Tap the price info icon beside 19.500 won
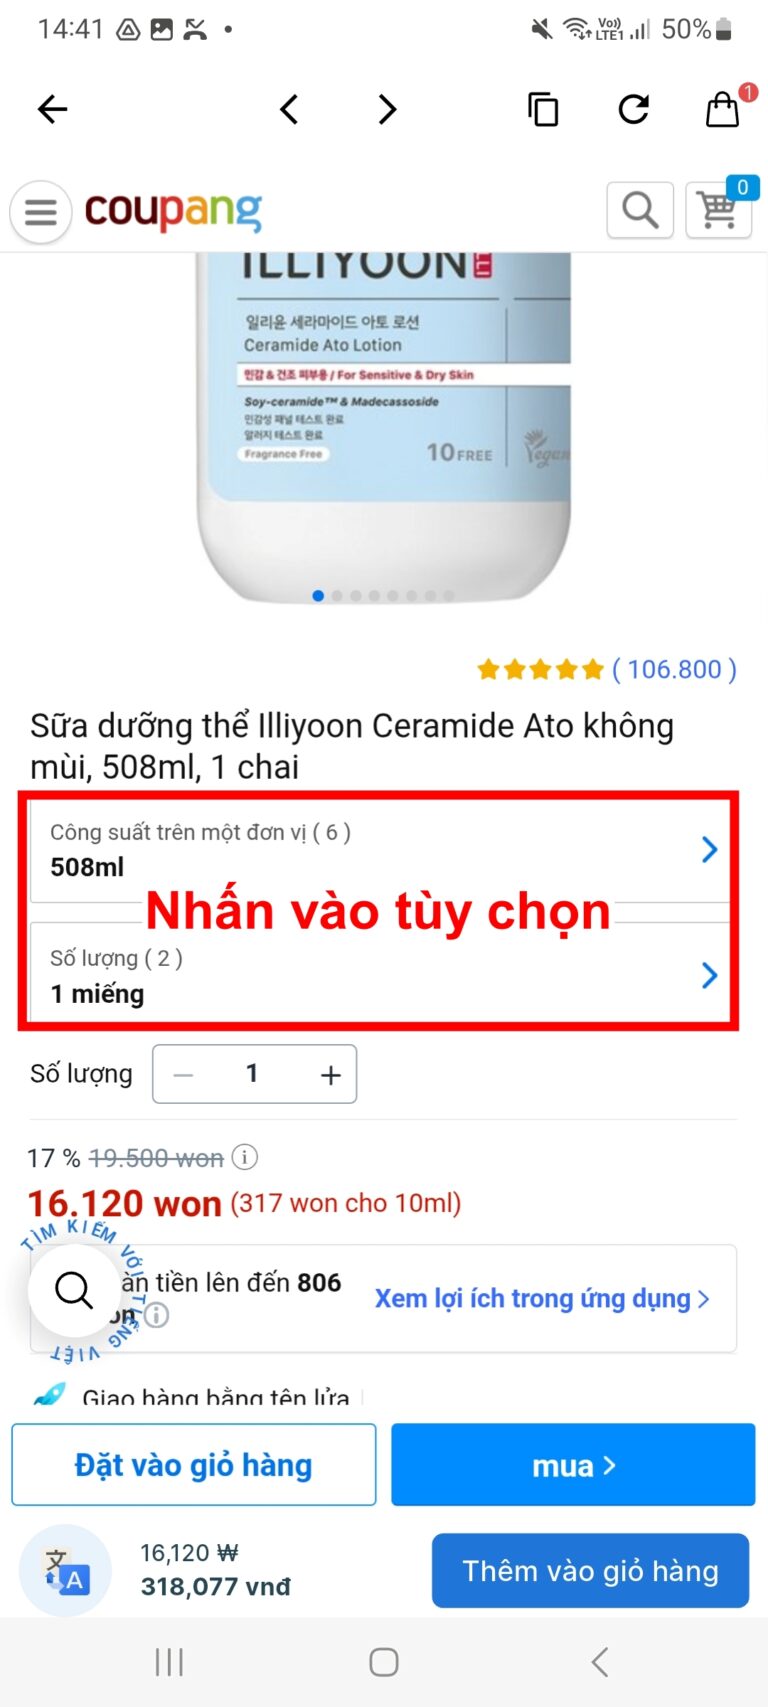Viewport: 768px width, 1707px height. 245,1157
